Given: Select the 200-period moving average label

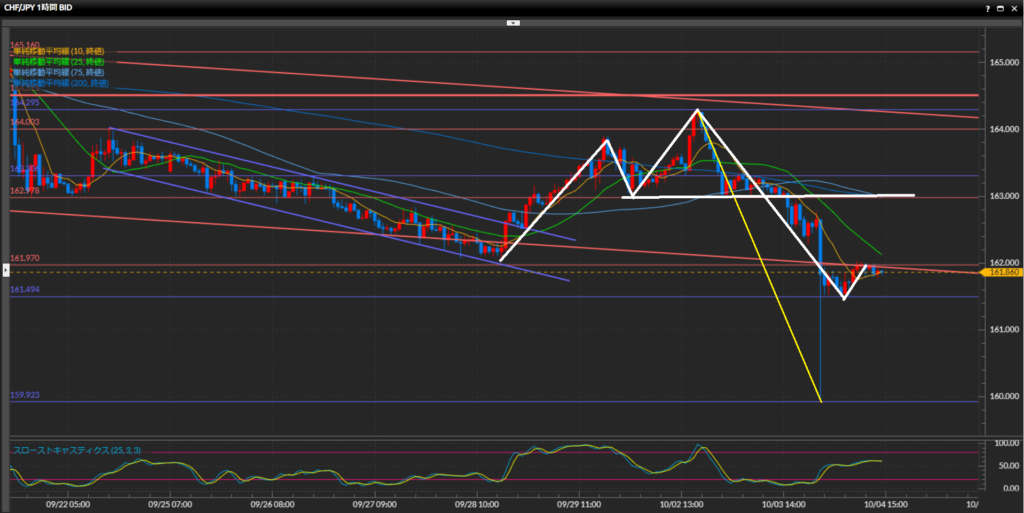Looking at the screenshot, I should [62, 84].
